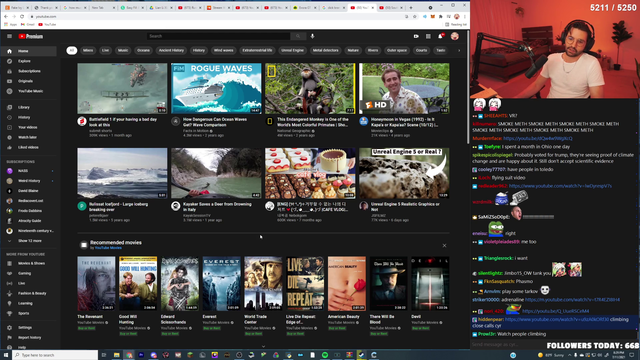Click the YouTube Premium logo
640x360 pixels.
pos(31,36)
